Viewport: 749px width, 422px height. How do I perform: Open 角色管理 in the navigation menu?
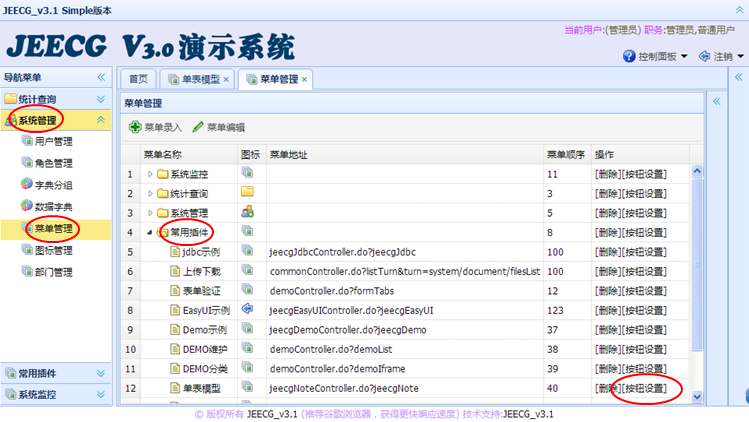[54, 163]
